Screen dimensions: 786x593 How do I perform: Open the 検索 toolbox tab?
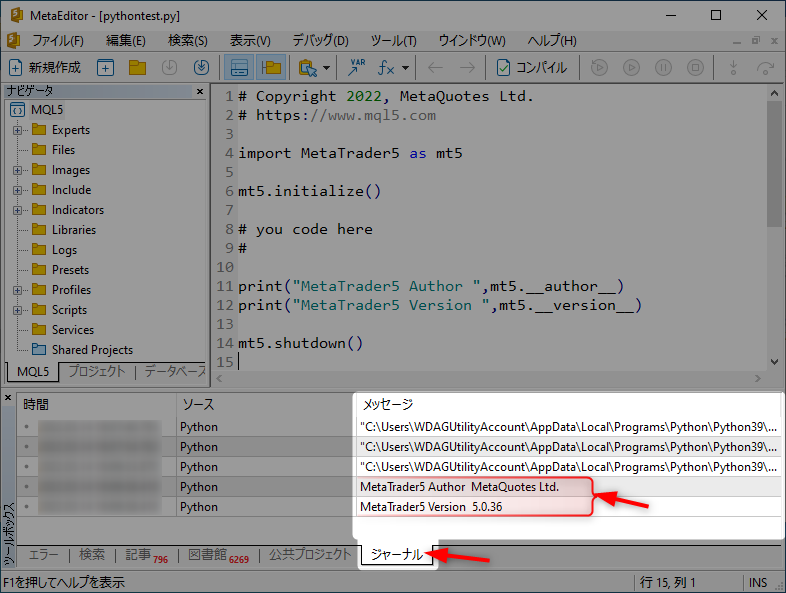(92, 555)
